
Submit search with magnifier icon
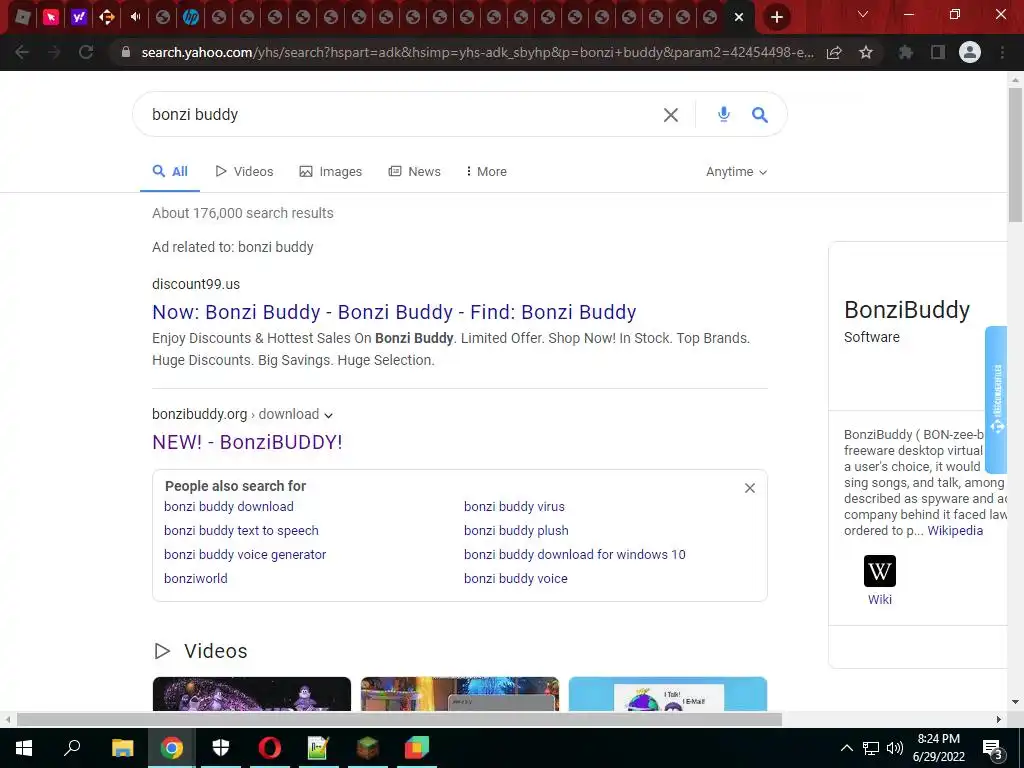coord(760,115)
